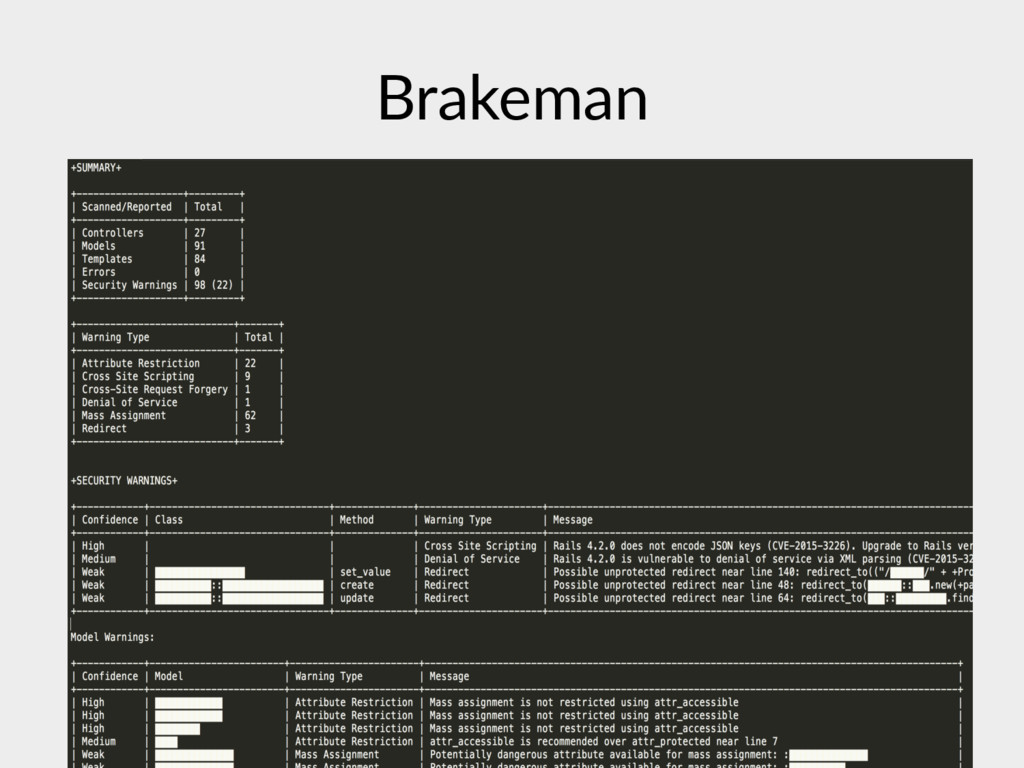Select the redirect near line 48 message

pyautogui.click(x=762, y=585)
